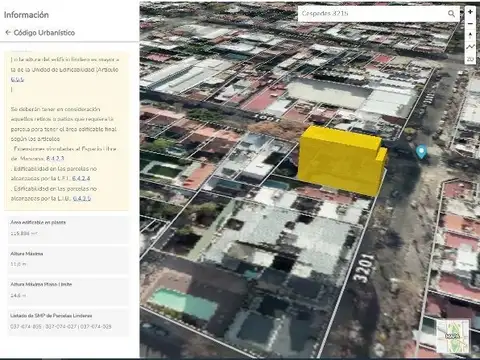Zoom in the map with plus button

[470, 12]
